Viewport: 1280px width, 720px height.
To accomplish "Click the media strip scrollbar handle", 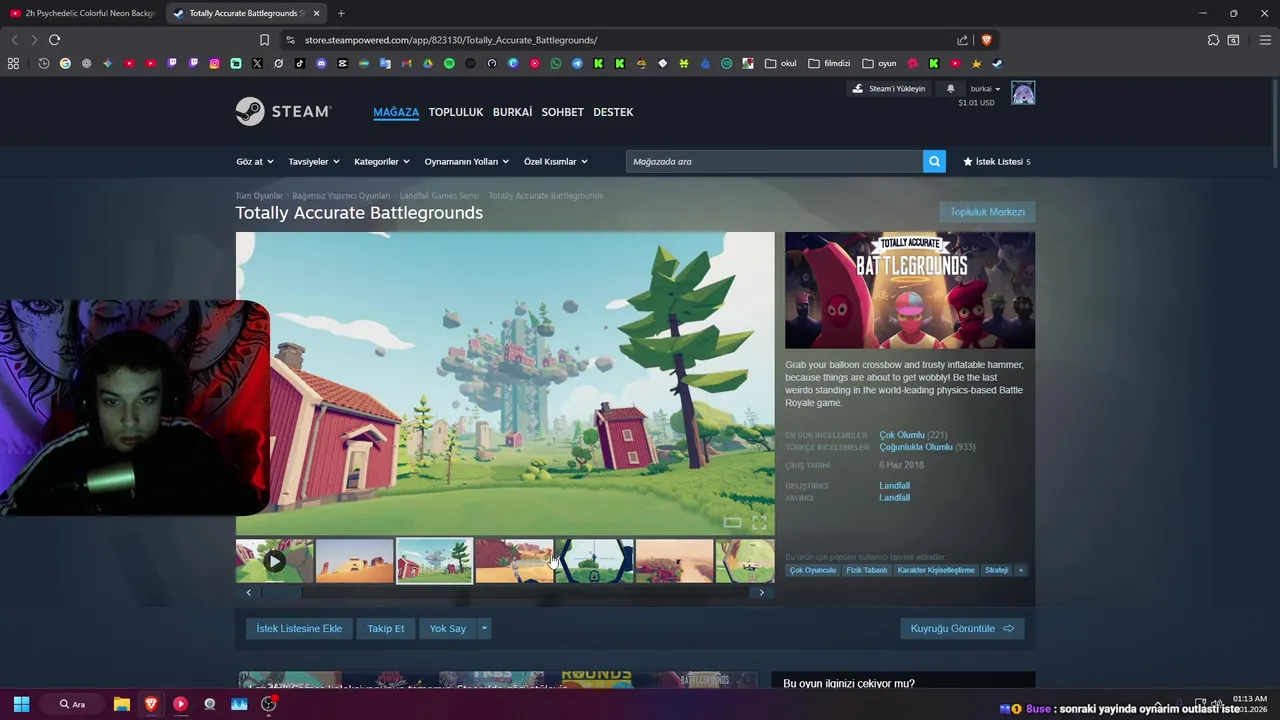I will click(x=281, y=592).
